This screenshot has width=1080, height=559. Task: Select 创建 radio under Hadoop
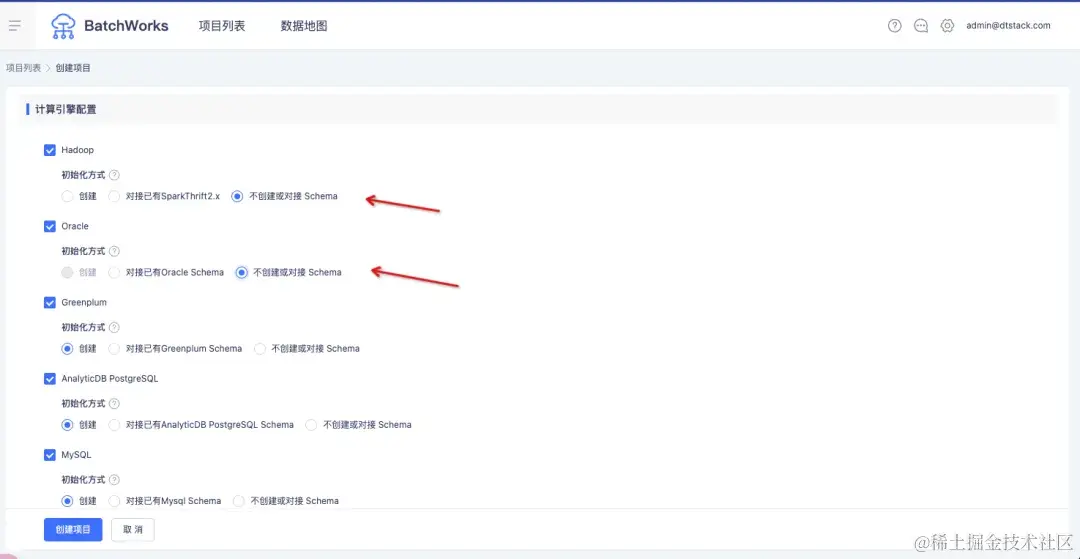pyautogui.click(x=67, y=196)
